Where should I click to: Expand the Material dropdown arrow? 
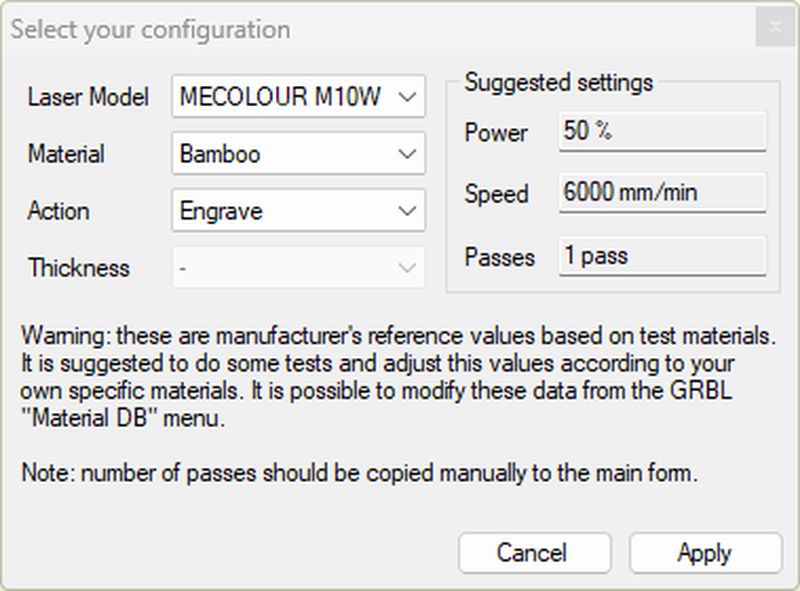point(406,154)
